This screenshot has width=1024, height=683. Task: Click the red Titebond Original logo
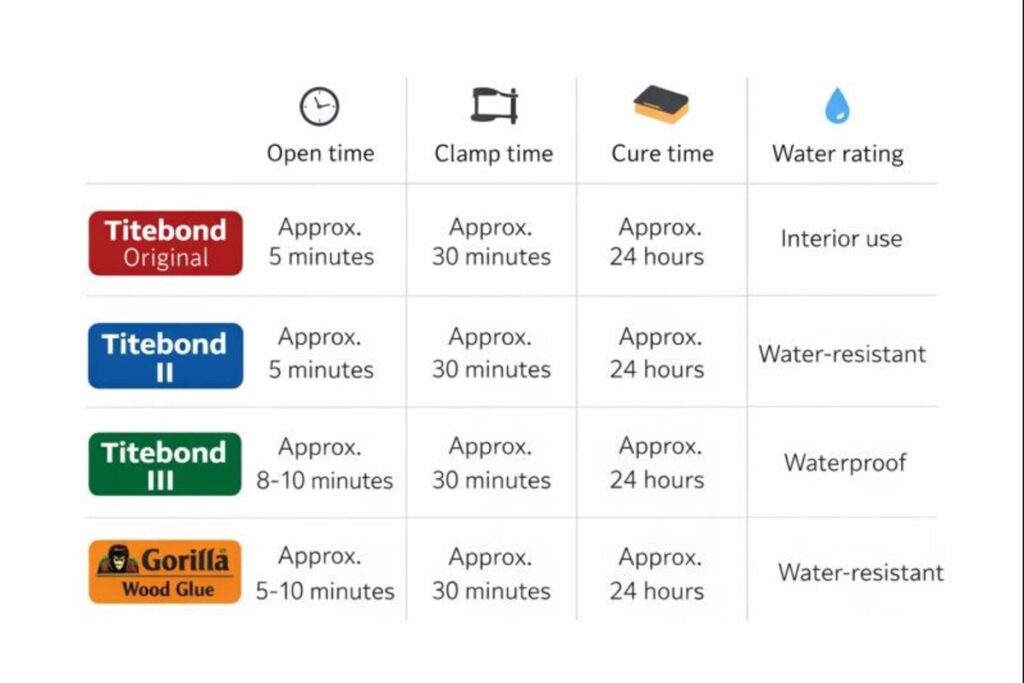[165, 243]
